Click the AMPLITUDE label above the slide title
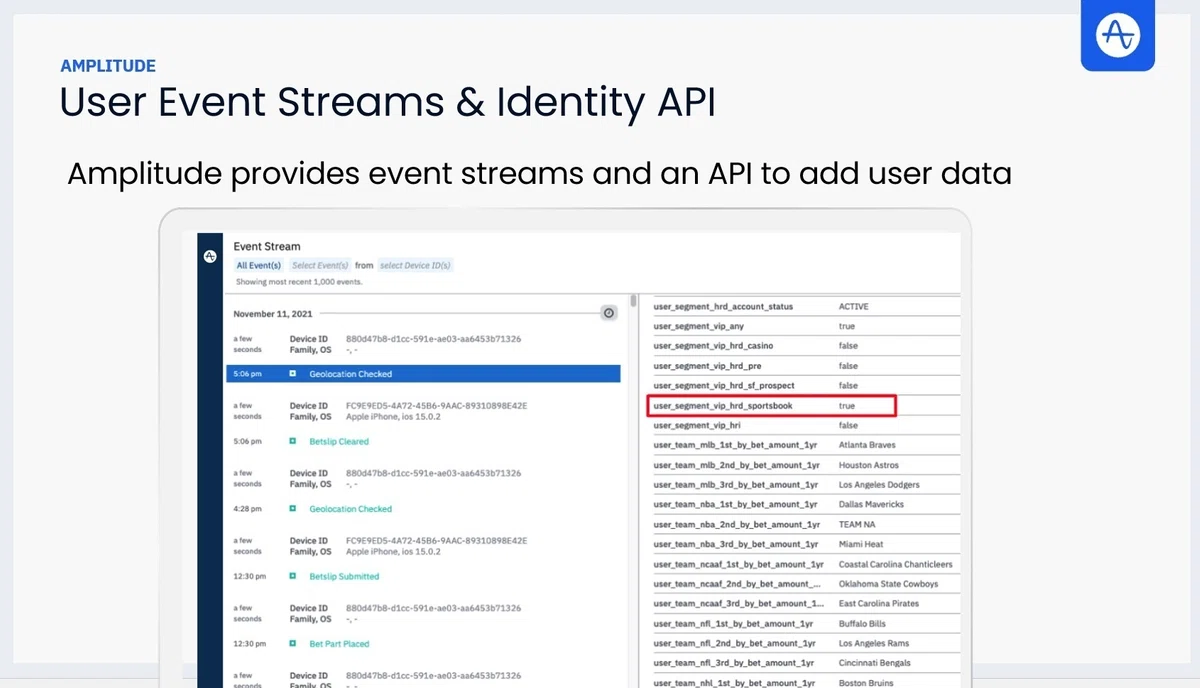Image resolution: width=1200 pixels, height=688 pixels. (108, 66)
